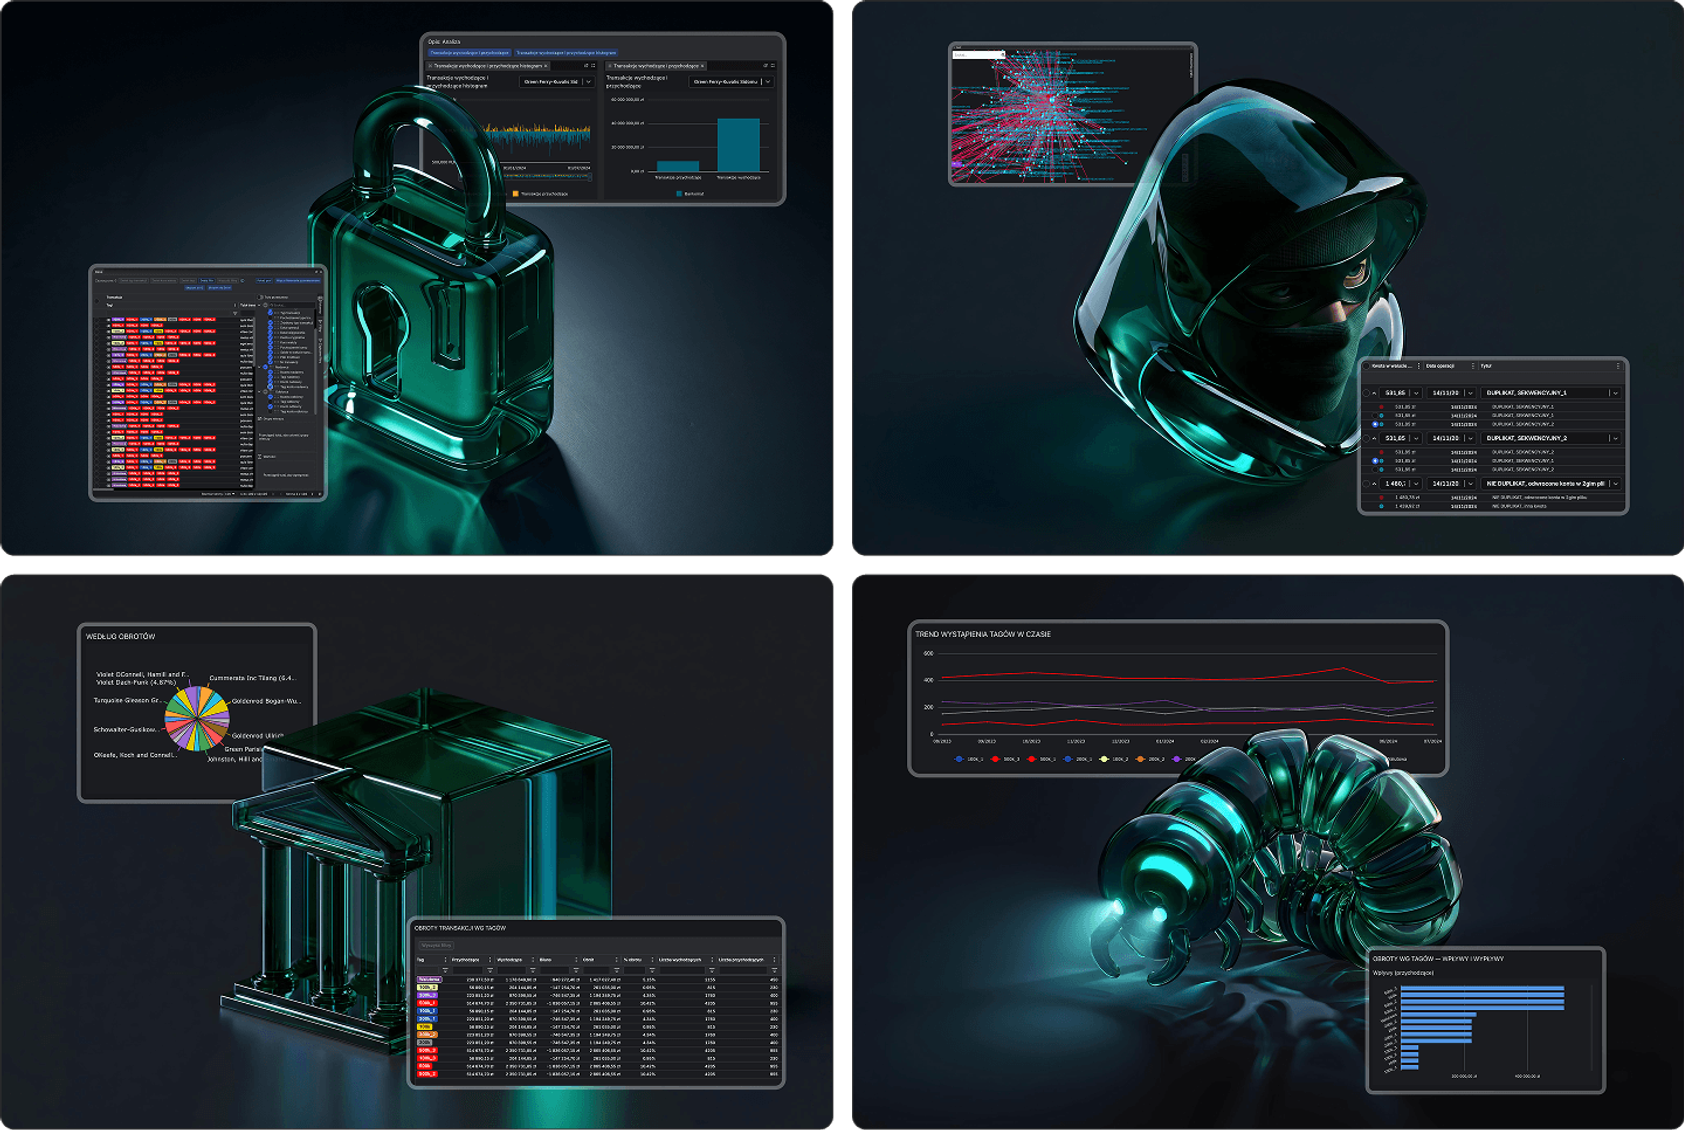Image resolution: width=1684 pixels, height=1130 pixels.
Task: Switch to the right bar chart panel tab
Action: coord(656,66)
